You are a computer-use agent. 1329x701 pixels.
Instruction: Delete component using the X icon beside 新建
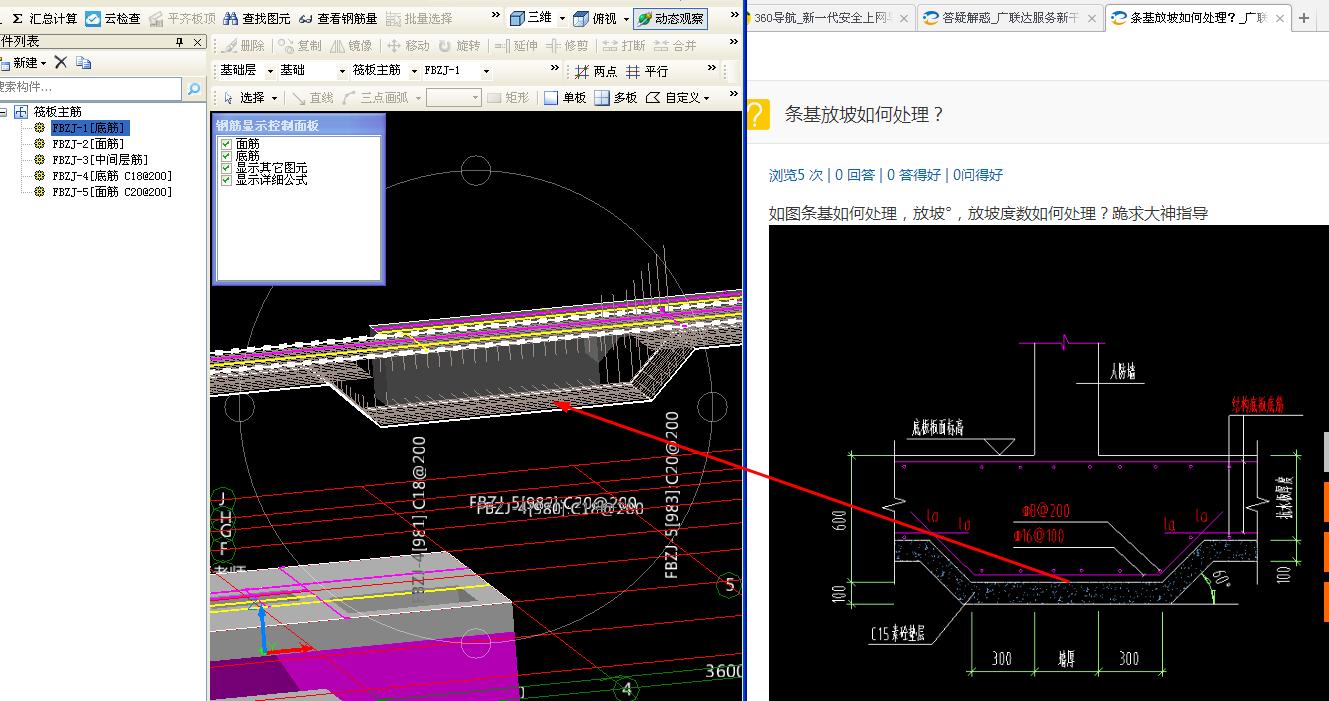(60, 63)
